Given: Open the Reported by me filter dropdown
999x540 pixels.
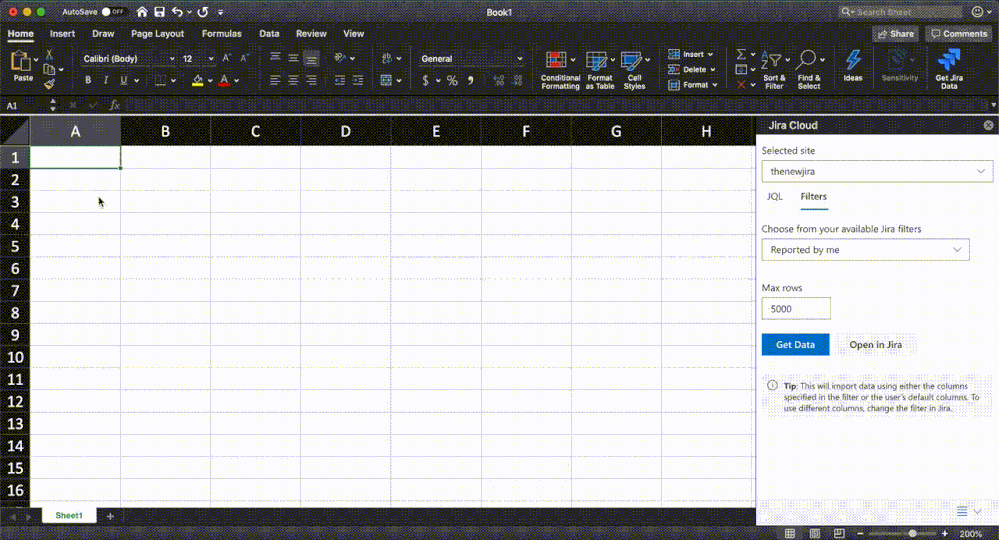Looking at the screenshot, I should point(865,250).
